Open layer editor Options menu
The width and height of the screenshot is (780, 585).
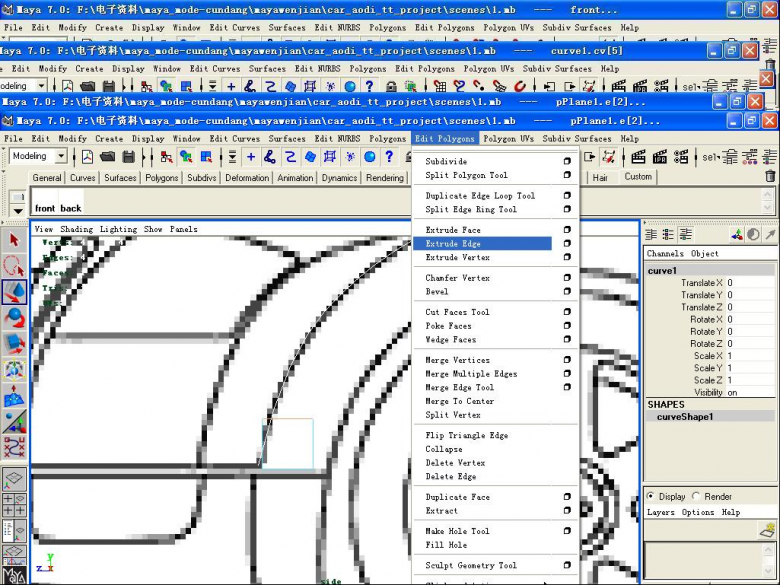pos(698,512)
